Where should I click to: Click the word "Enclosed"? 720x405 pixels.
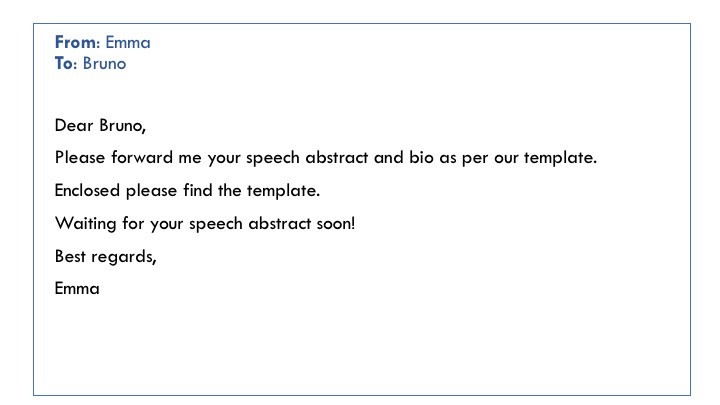(x=87, y=190)
